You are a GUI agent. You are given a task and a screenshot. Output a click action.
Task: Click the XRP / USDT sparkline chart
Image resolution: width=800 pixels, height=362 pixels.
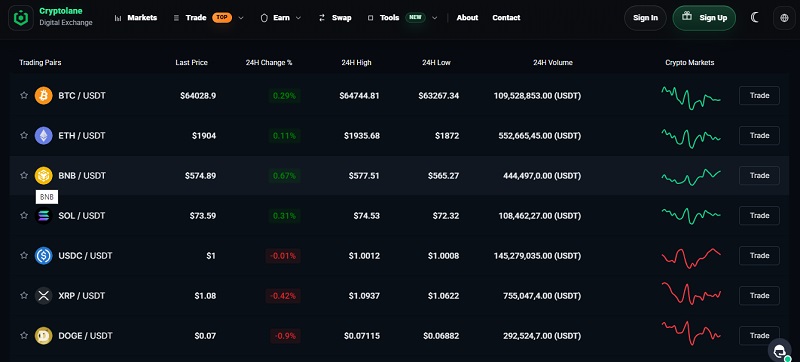(x=691, y=294)
